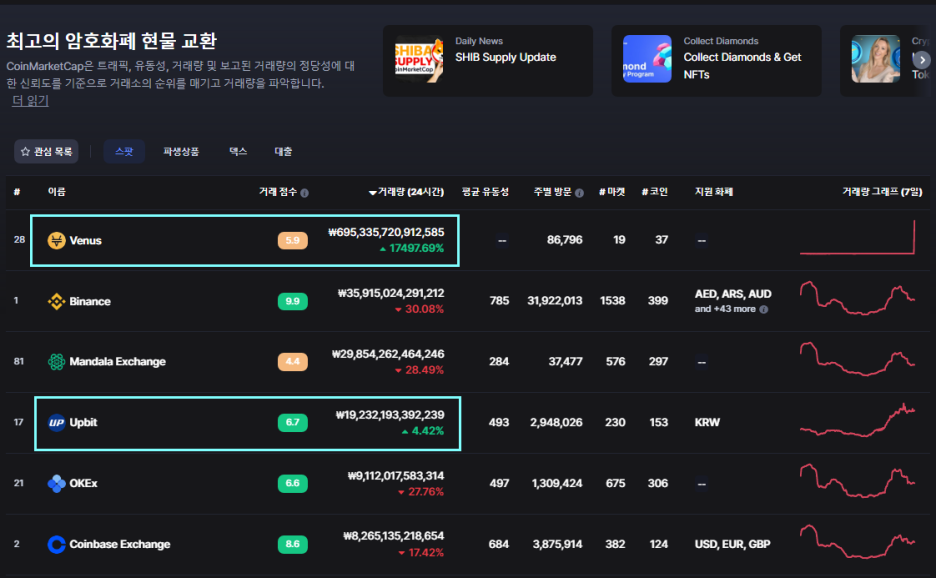Switch to the 파생상품 tab
Viewport: 936px width, 578px height.
[181, 152]
